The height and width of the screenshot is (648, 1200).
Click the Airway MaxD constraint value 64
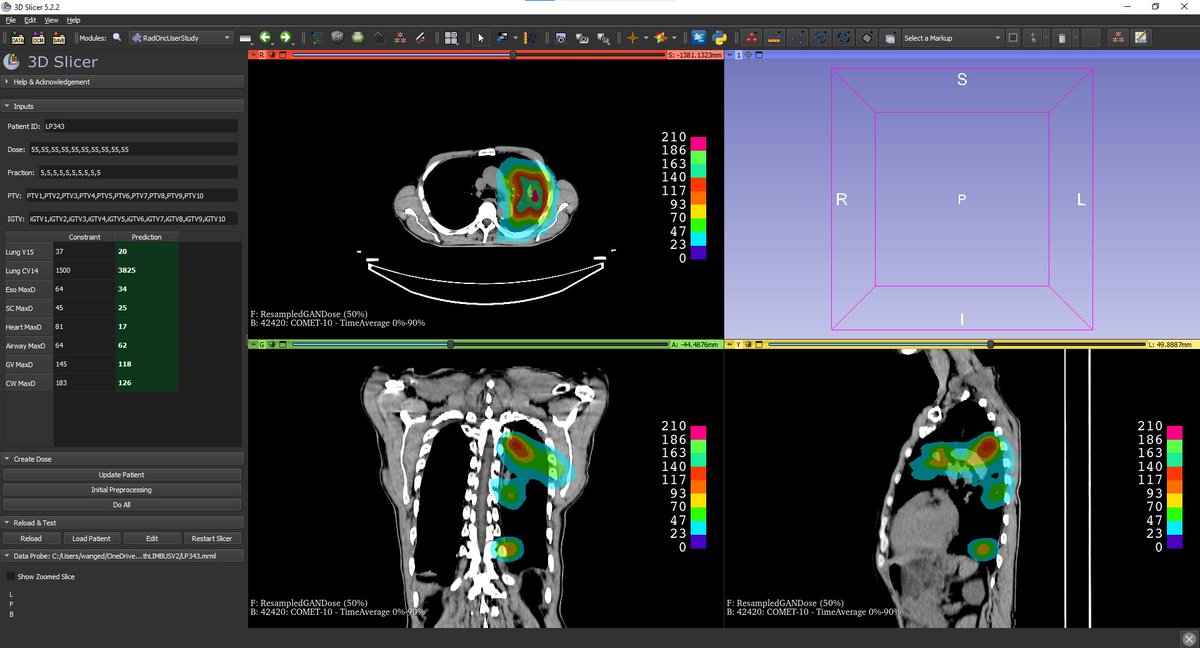click(x=83, y=345)
